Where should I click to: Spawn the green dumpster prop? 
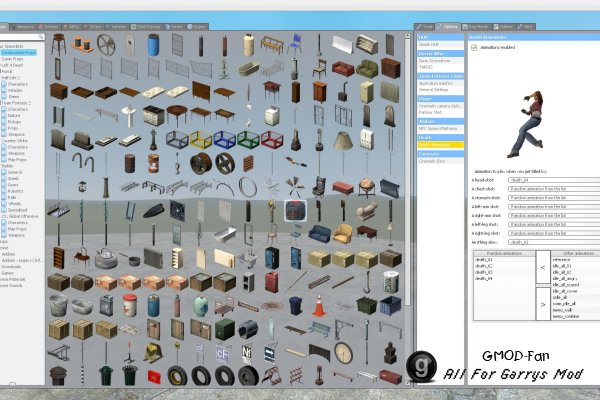pyautogui.click(x=367, y=305)
